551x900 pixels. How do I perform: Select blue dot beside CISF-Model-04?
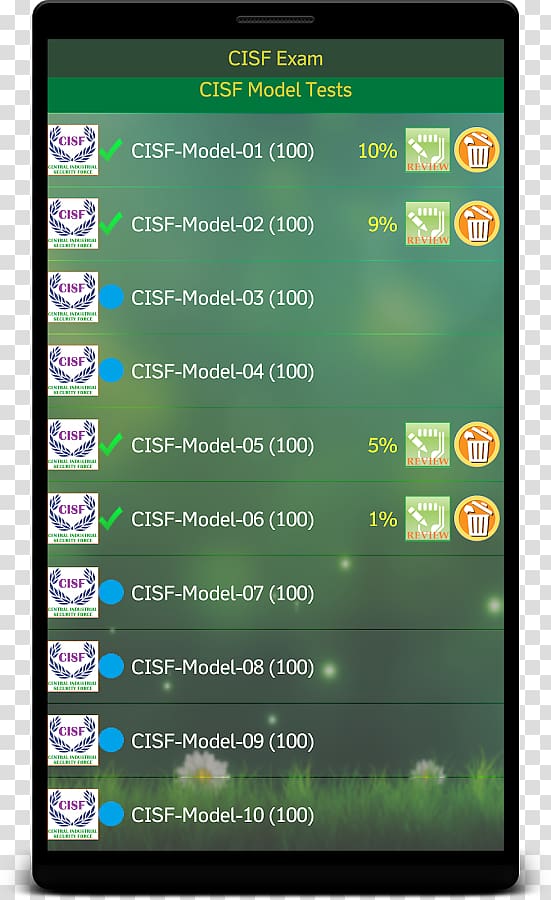point(111,371)
